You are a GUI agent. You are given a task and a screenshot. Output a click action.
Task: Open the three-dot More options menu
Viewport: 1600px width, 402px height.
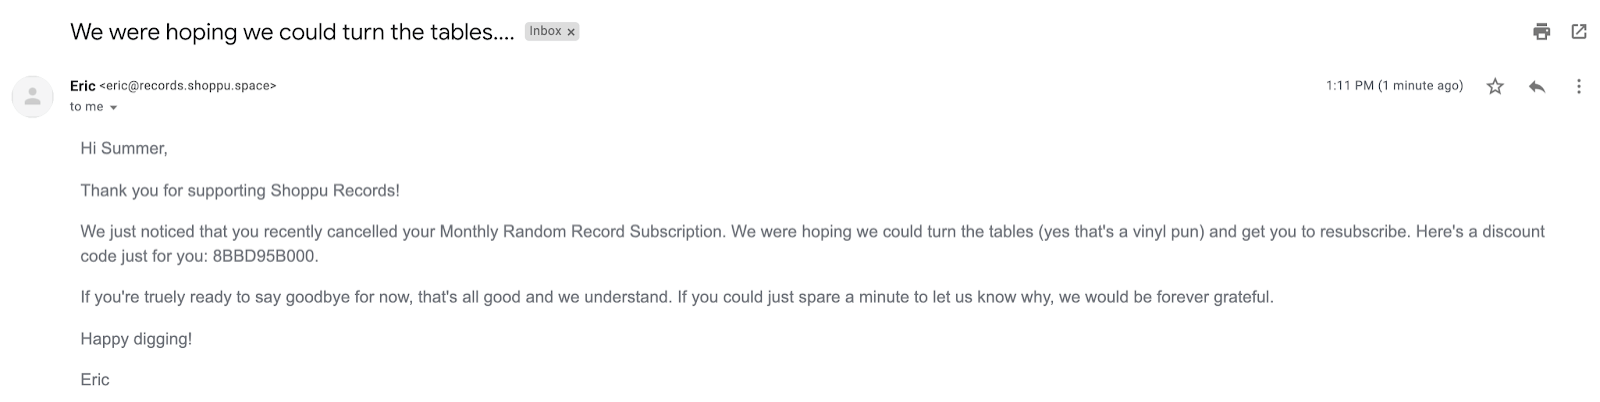1579,87
